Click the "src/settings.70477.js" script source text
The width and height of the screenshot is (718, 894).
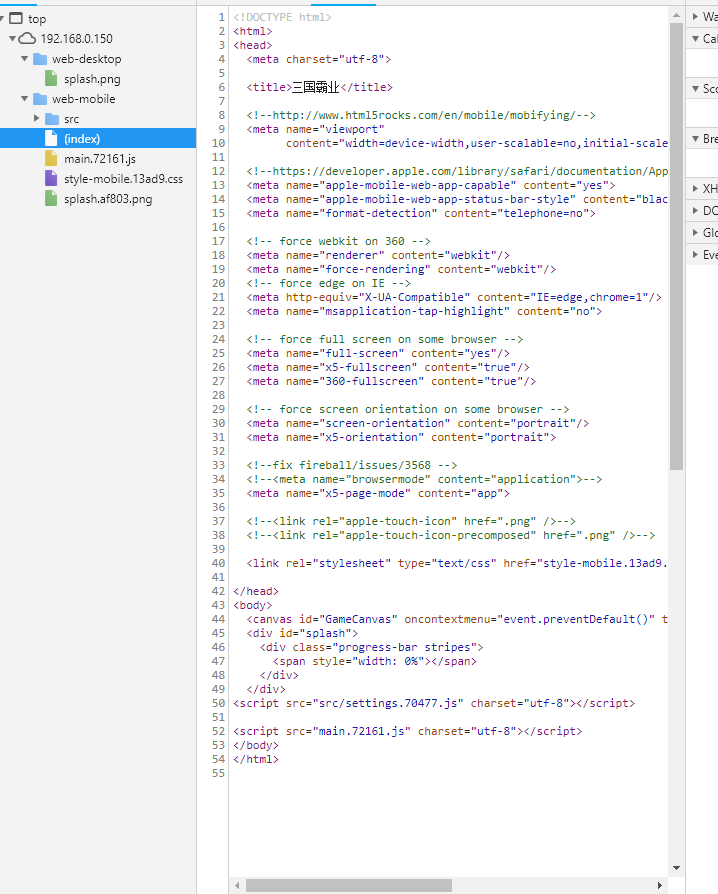point(388,703)
